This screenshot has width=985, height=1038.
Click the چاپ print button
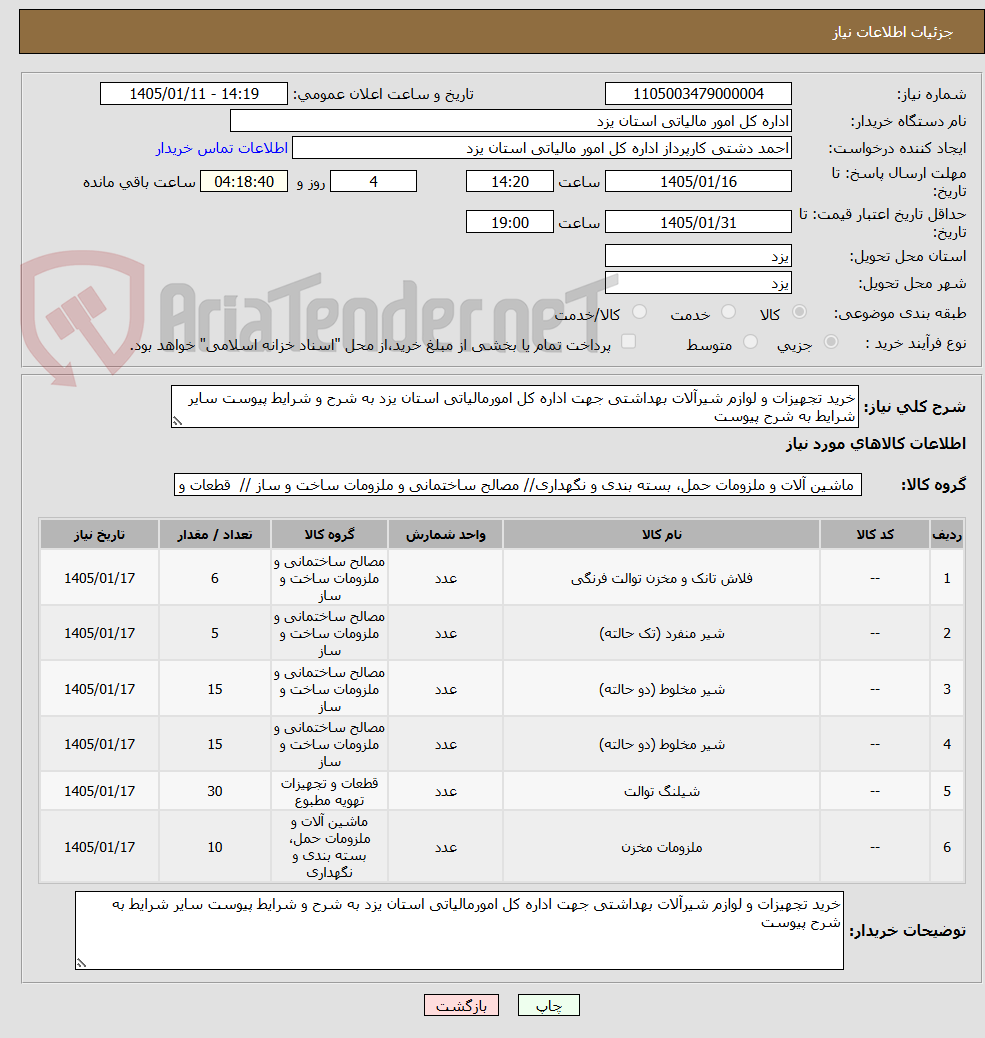549,1006
